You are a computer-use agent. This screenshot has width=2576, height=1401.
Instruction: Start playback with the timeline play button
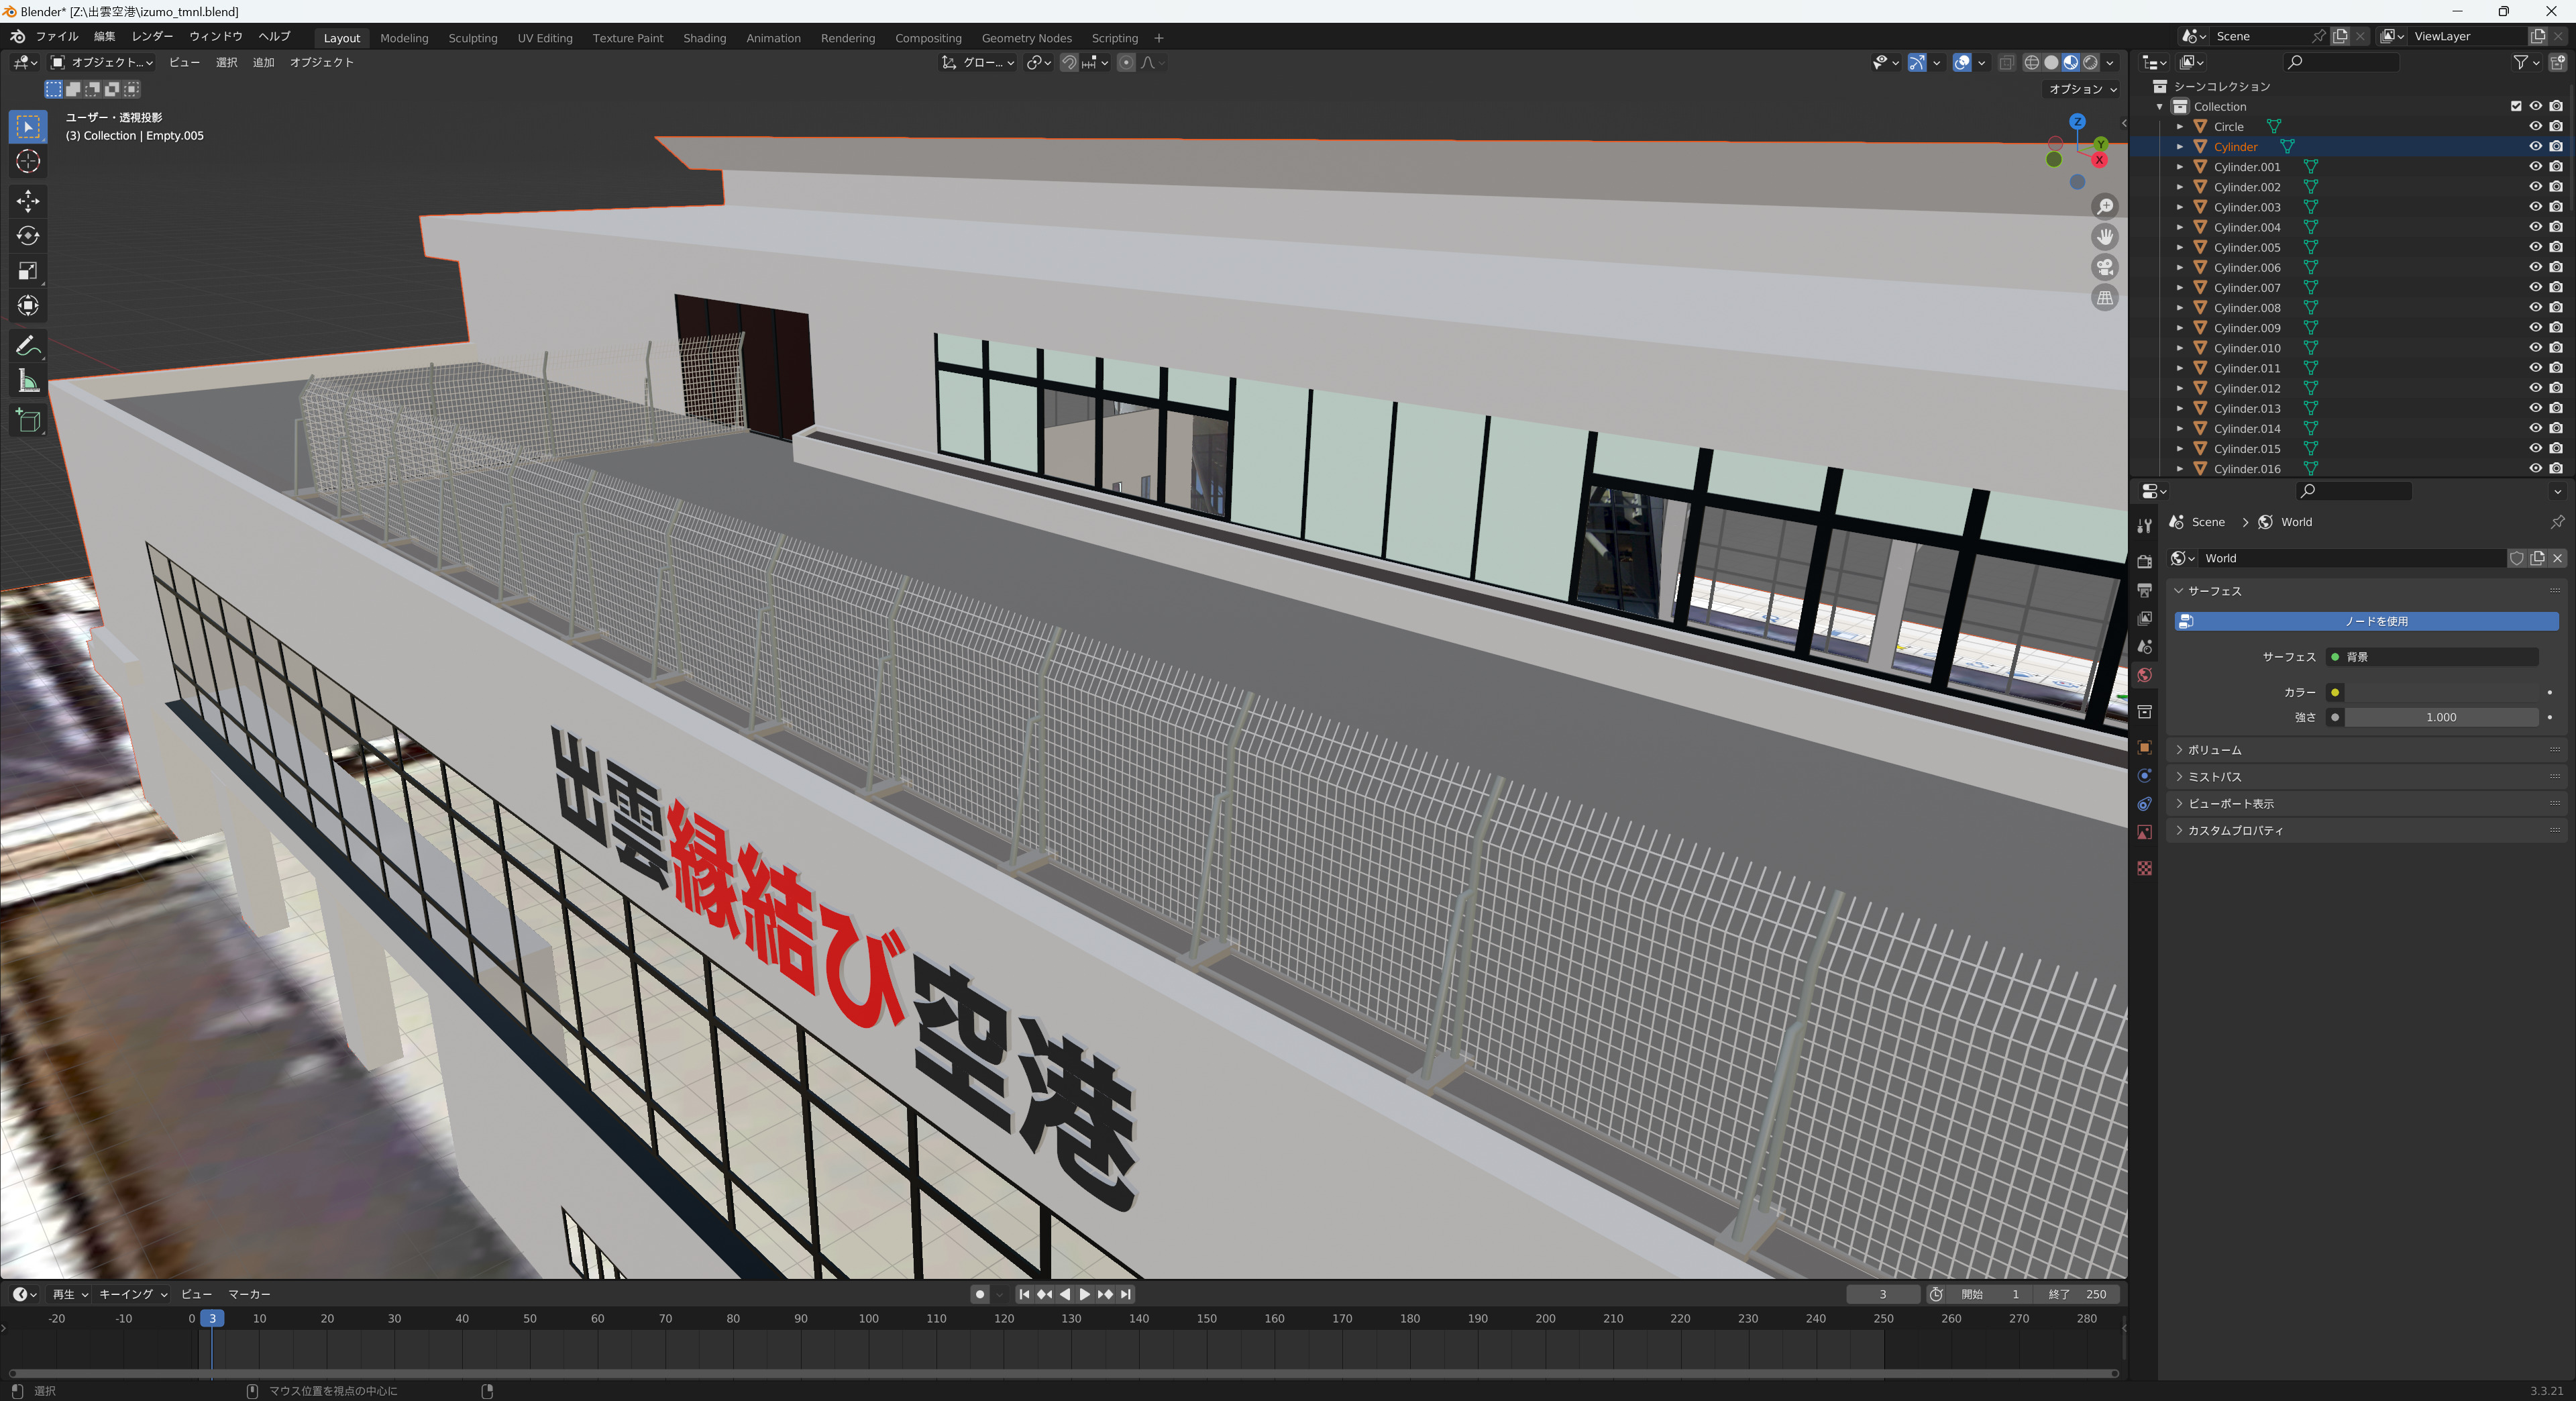coord(1084,1294)
